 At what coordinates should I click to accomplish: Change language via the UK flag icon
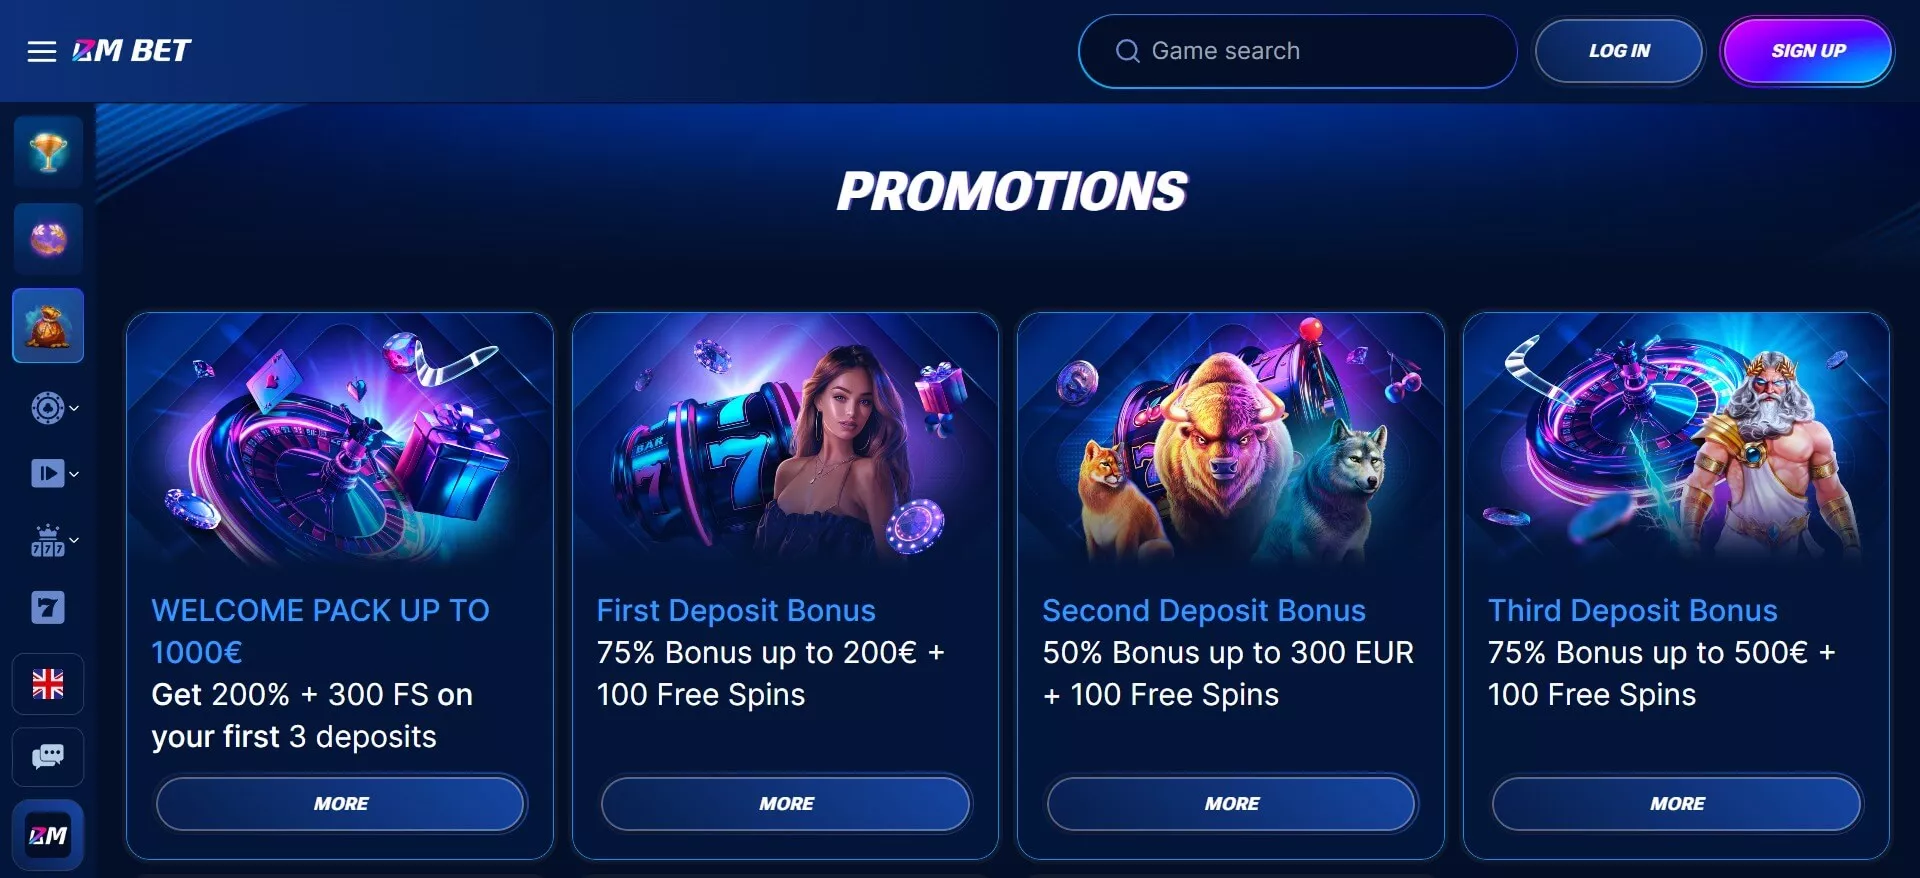[48, 684]
